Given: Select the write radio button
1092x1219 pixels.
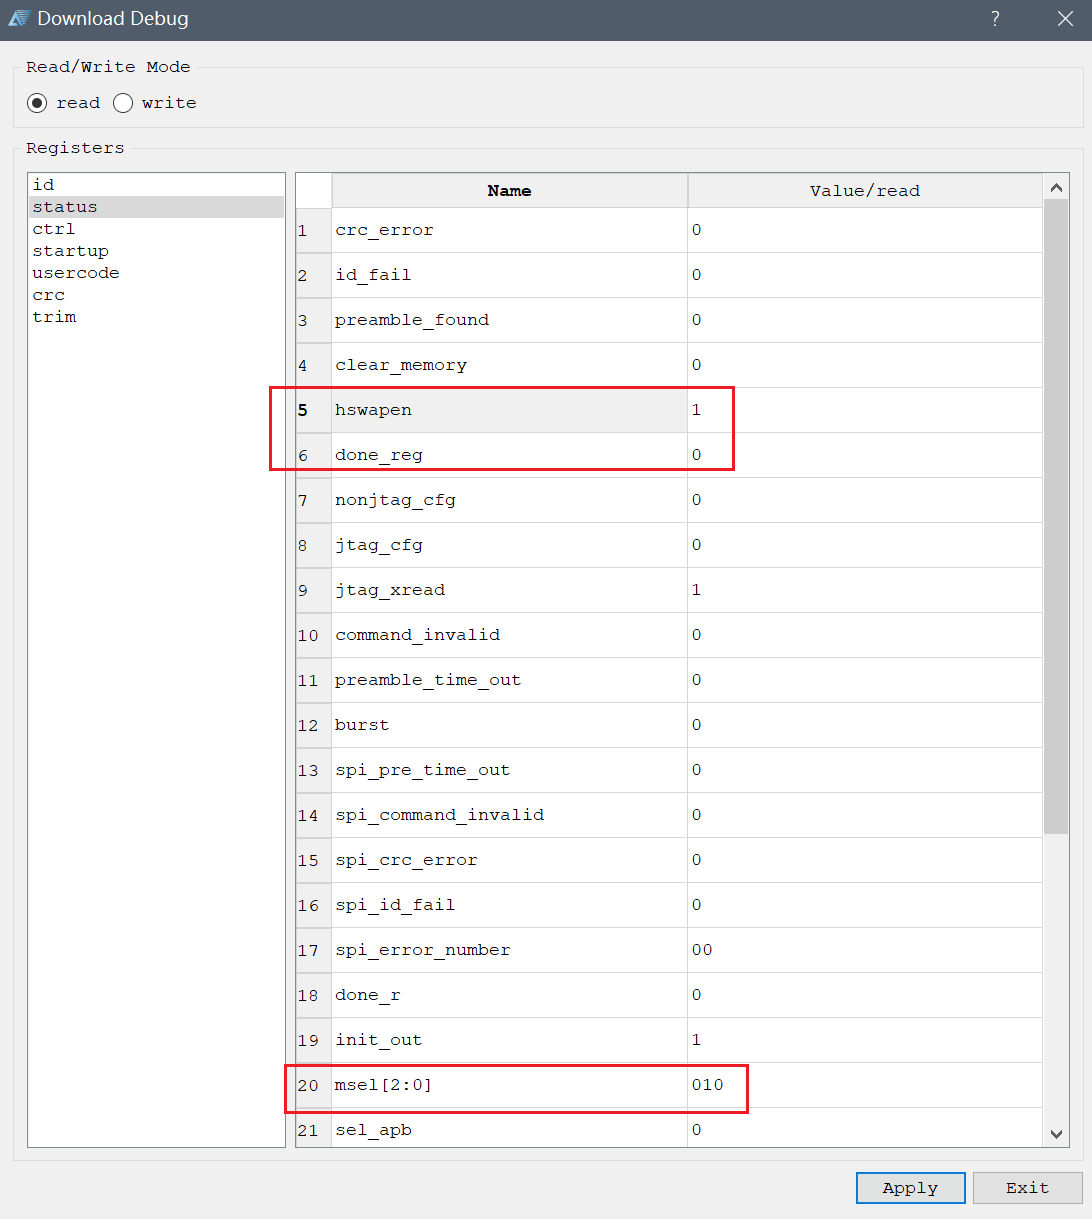Looking at the screenshot, I should coord(123,103).
